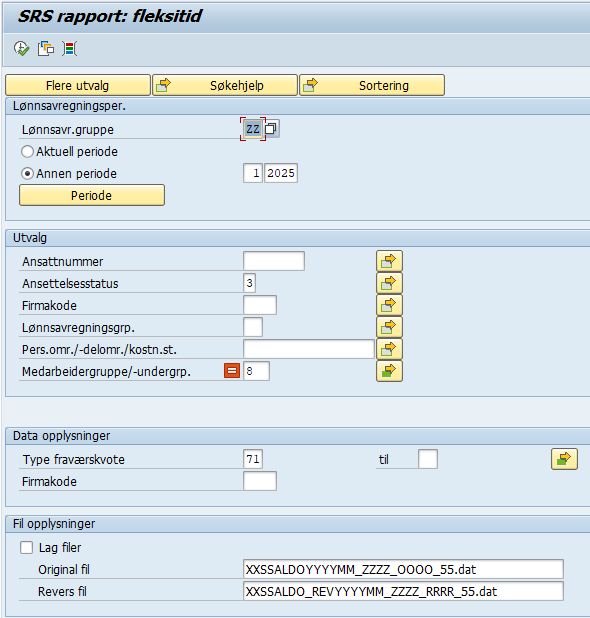Open multiple selection for Lønnsavregningsgrp.
This screenshot has height=618, width=590.
coord(389,327)
